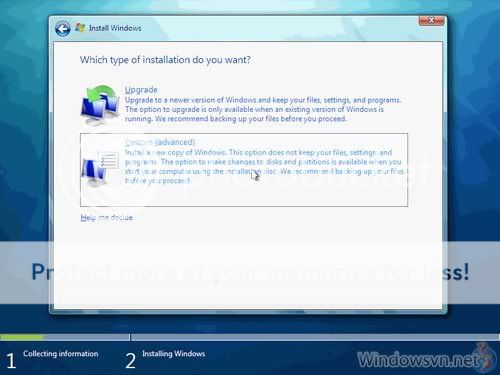Click the 'Collecting information' step label
Screen dimensions: 500x375
coord(61,354)
